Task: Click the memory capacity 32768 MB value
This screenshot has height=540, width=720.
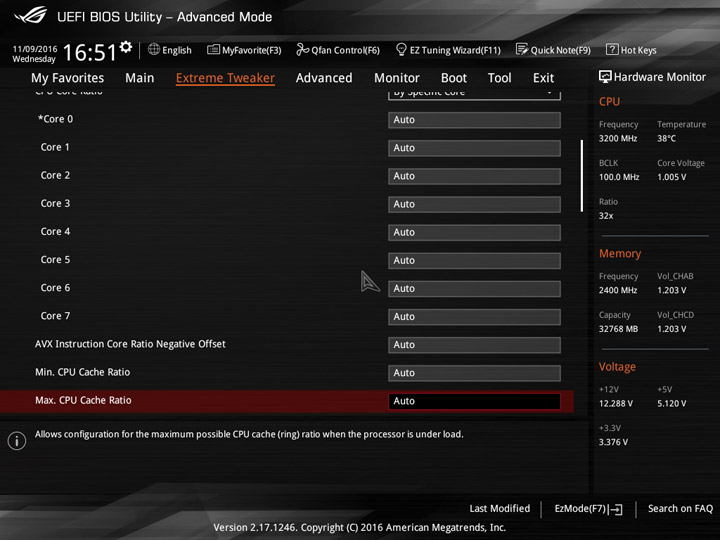Action: coord(618,329)
